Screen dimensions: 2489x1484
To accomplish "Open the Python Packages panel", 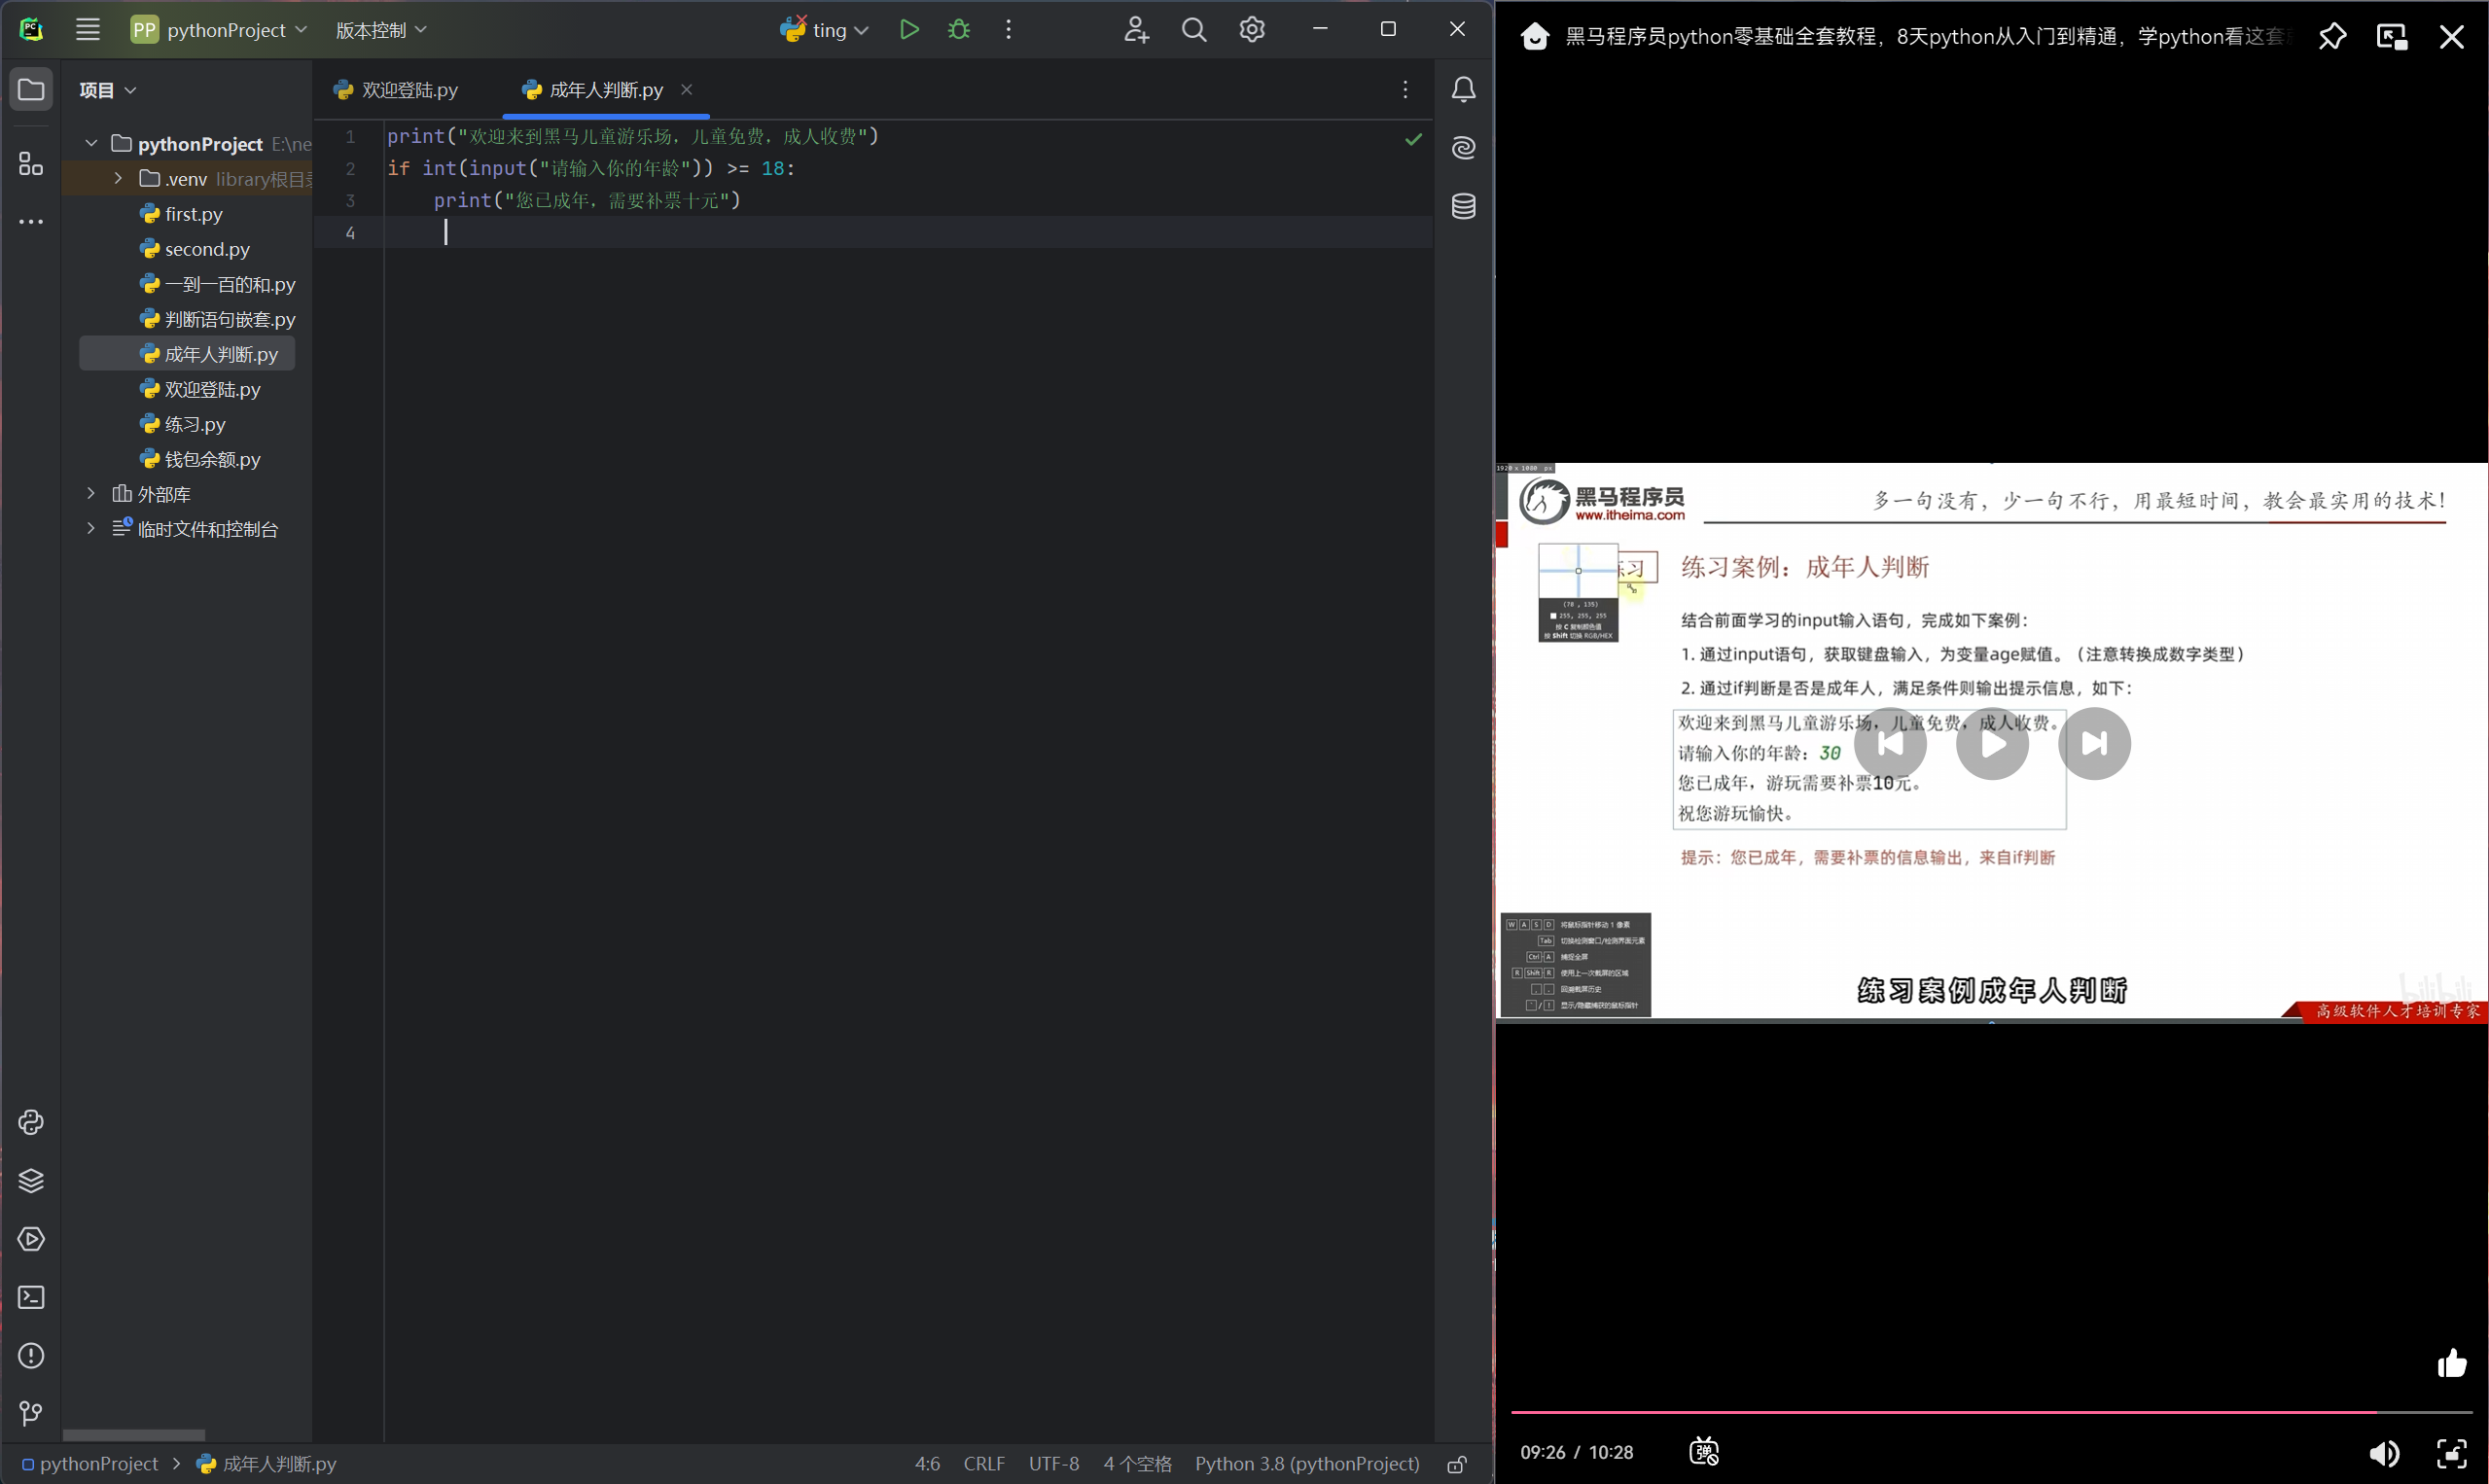I will click(31, 1180).
